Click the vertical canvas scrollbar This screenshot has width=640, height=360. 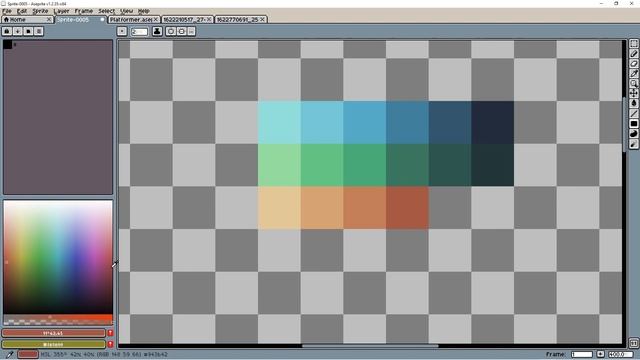pos(624,124)
